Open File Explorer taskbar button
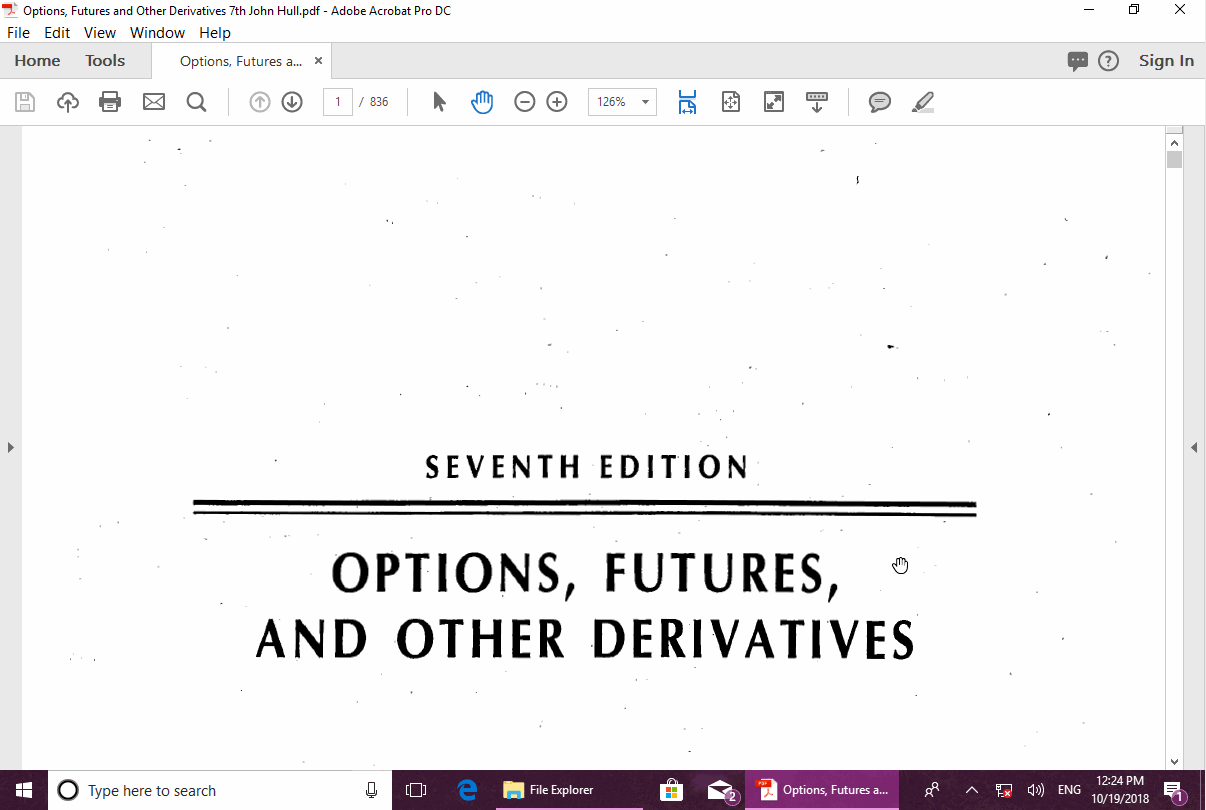Screen dimensions: 1206x810 tap(568, 790)
